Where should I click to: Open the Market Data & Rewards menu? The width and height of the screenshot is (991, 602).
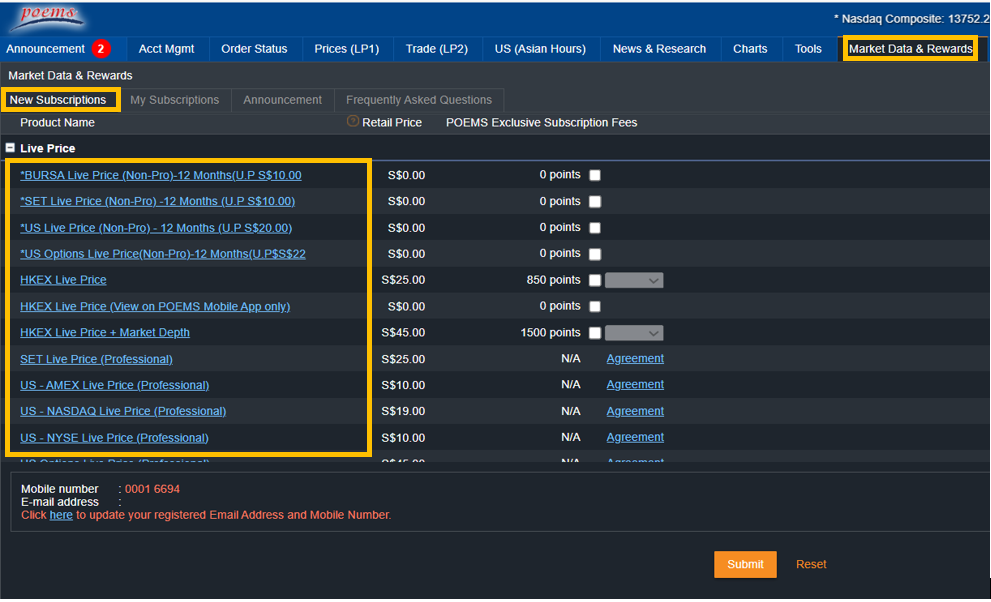(x=911, y=49)
